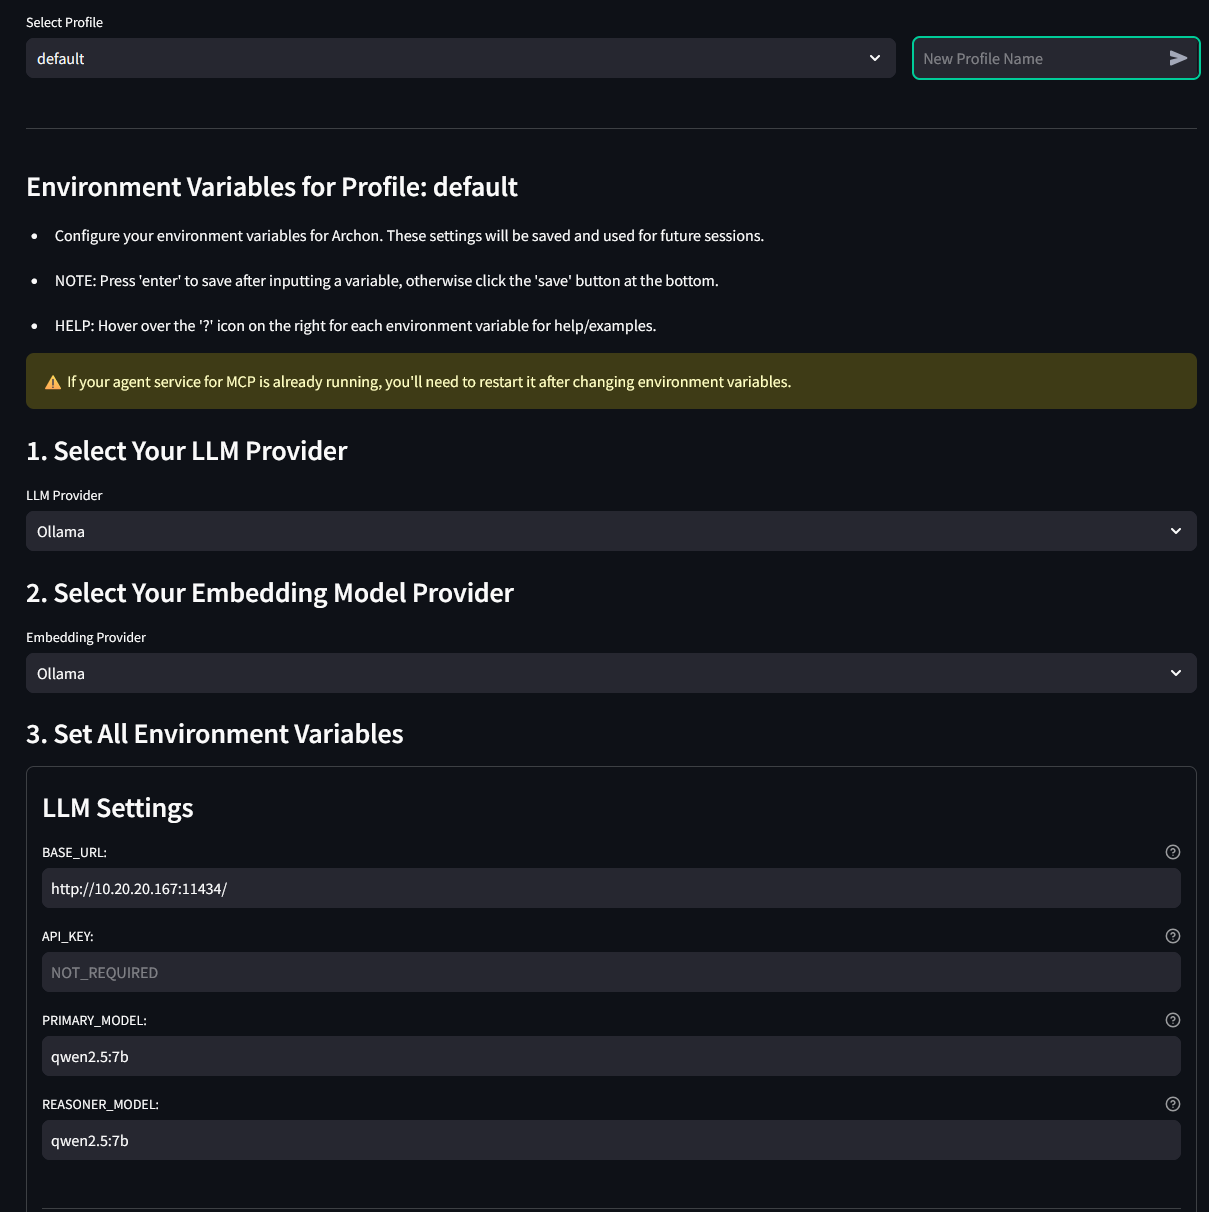1209x1212 pixels.
Task: Click the API_KEY input field
Action: pyautogui.click(x=611, y=972)
